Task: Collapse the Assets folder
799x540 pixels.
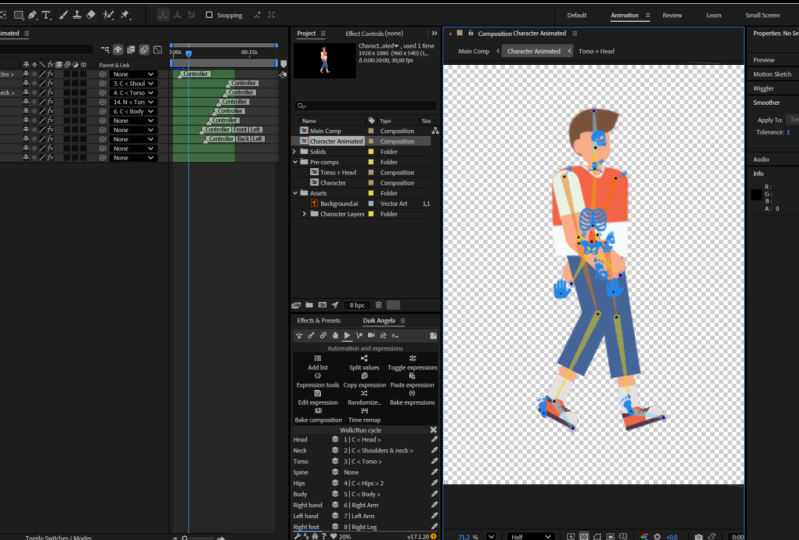Action: [295, 193]
